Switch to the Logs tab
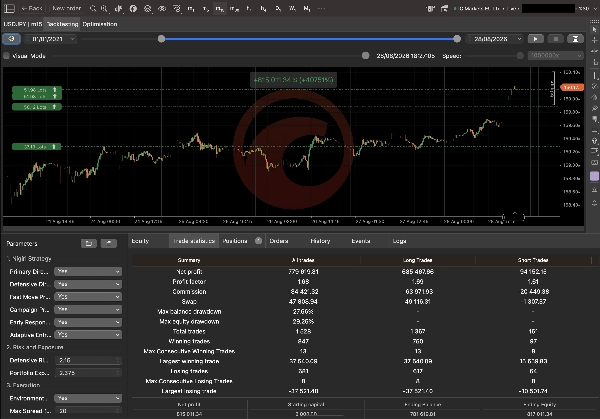Screen dimensions: 600x419 399,241
